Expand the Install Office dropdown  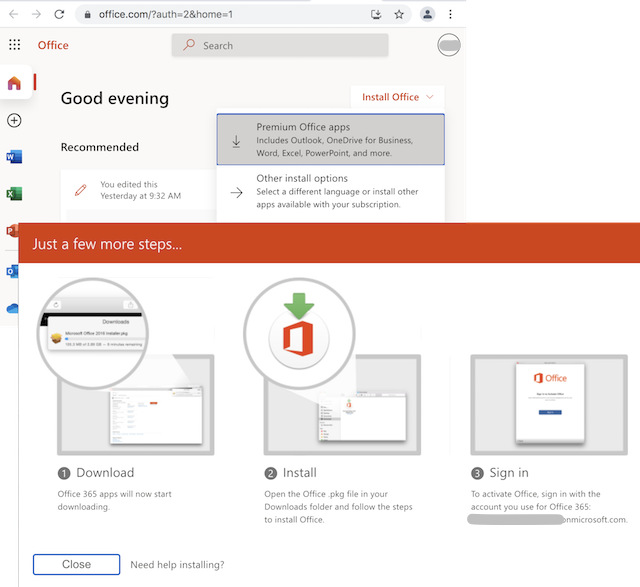pyautogui.click(x=398, y=97)
